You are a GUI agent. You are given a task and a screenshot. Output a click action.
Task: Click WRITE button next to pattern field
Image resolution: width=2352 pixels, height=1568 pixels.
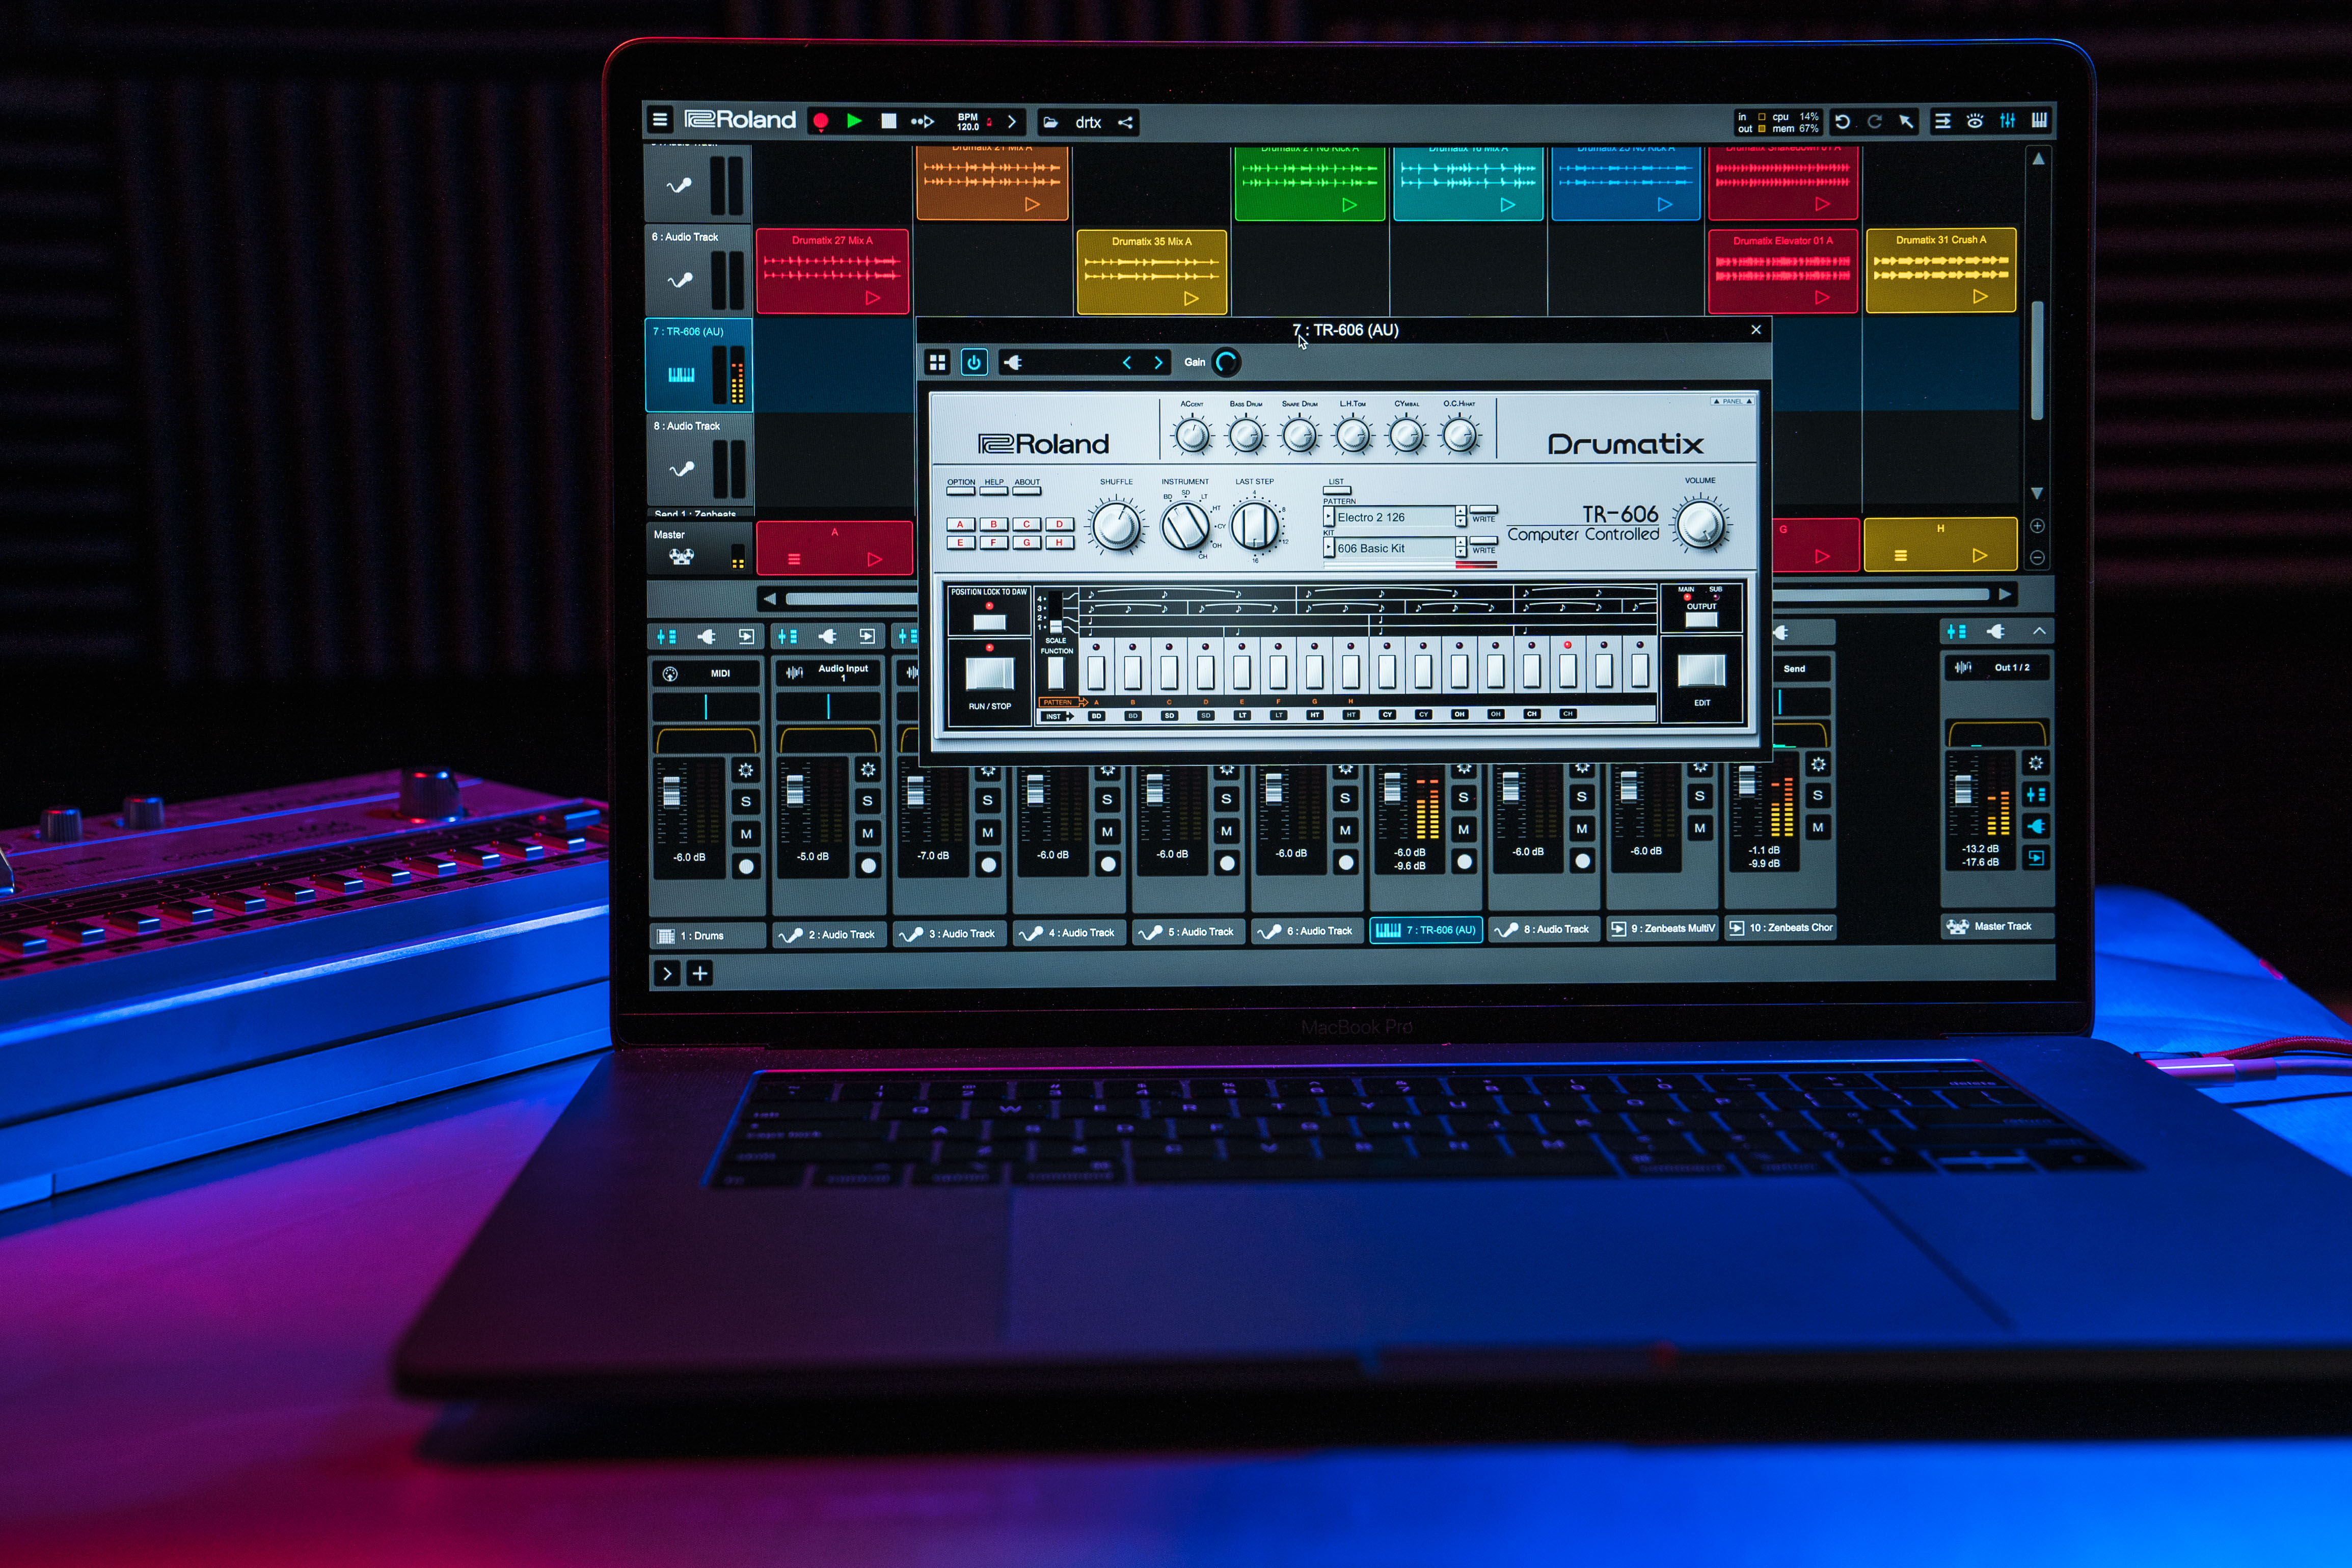tap(1484, 510)
